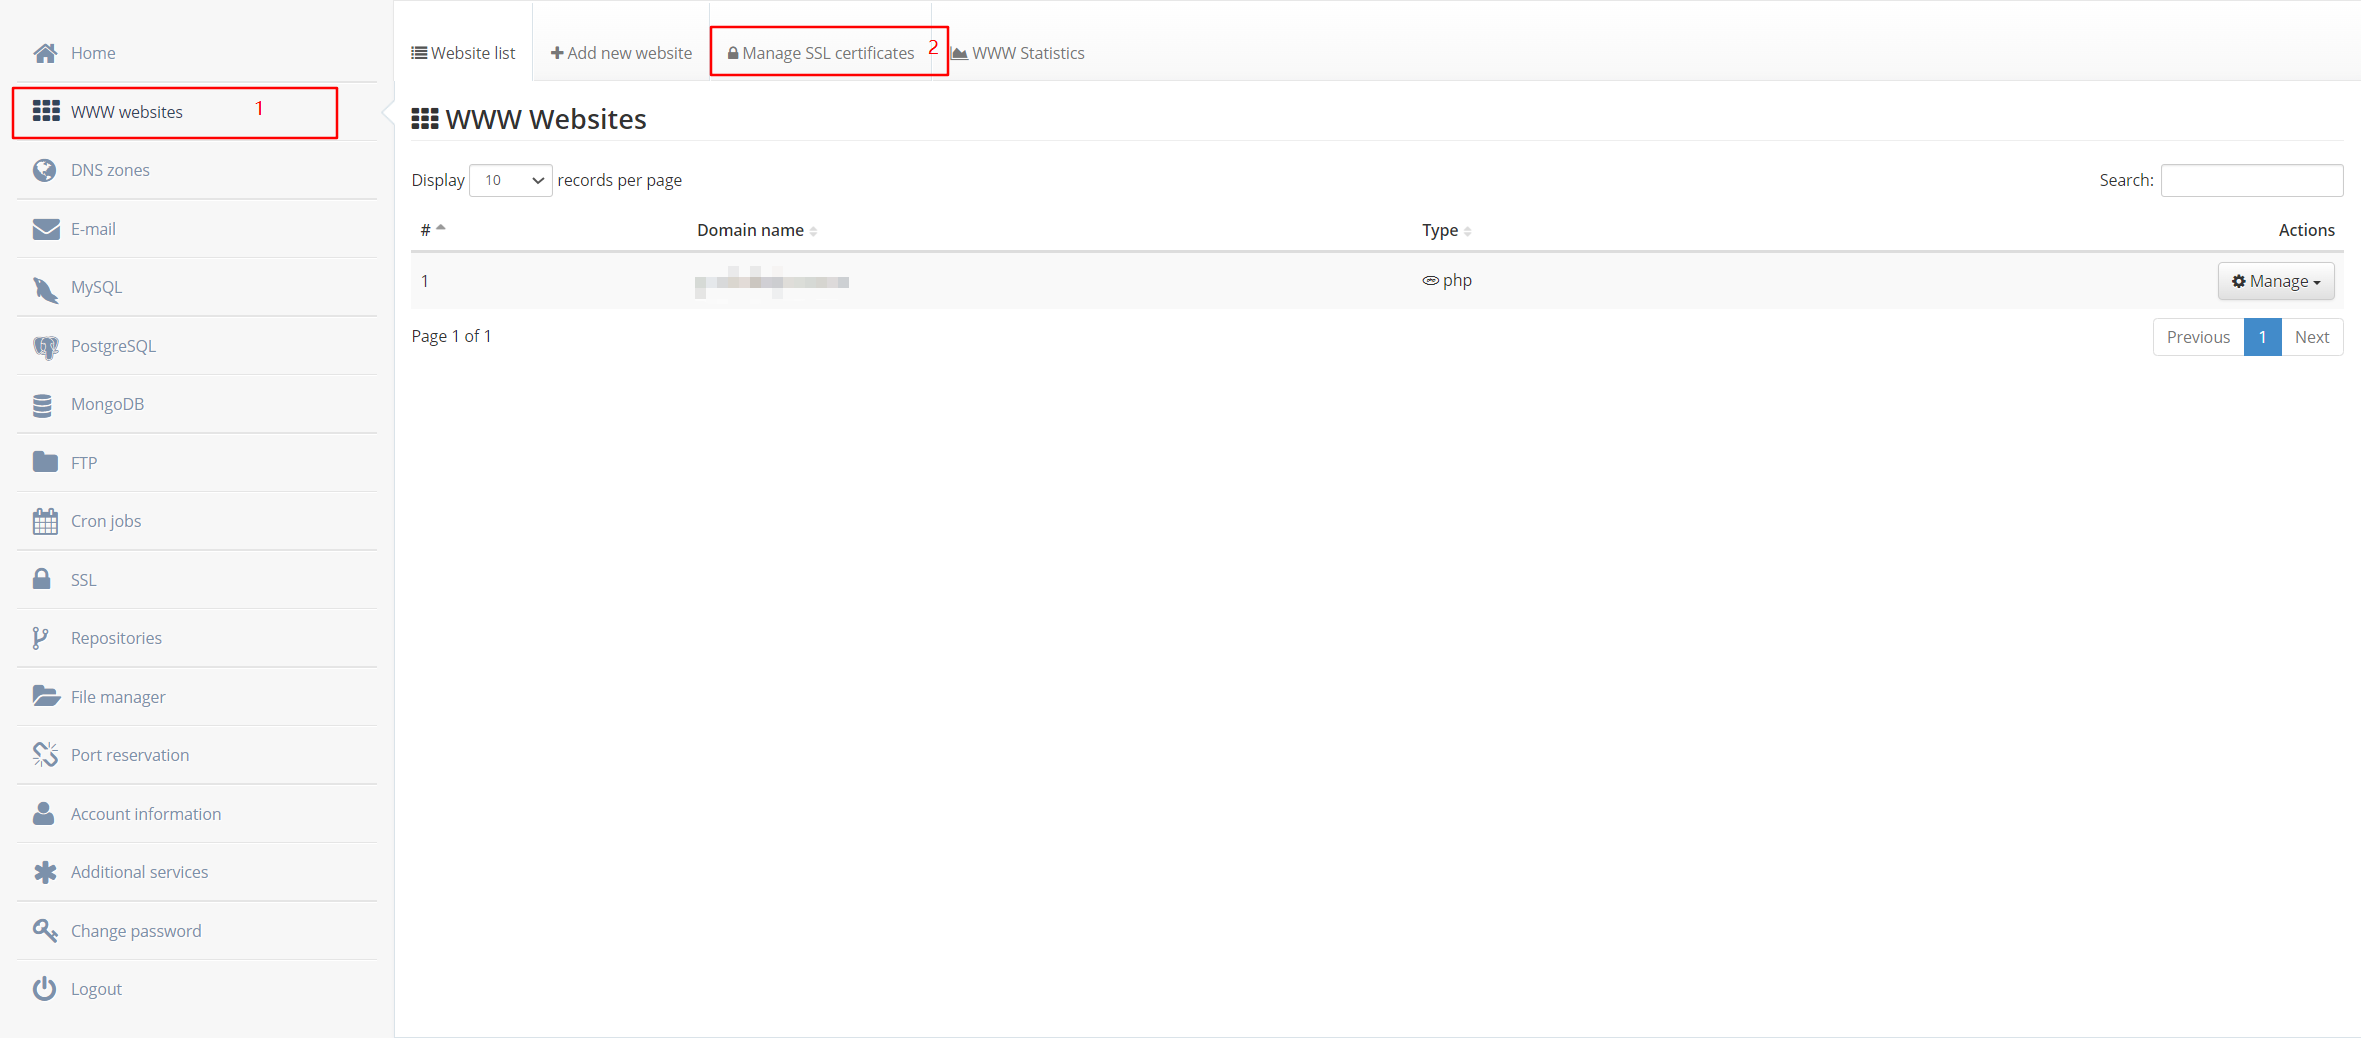Click the php eye visibility icon
The height and width of the screenshot is (1038, 2361).
coord(1432,280)
